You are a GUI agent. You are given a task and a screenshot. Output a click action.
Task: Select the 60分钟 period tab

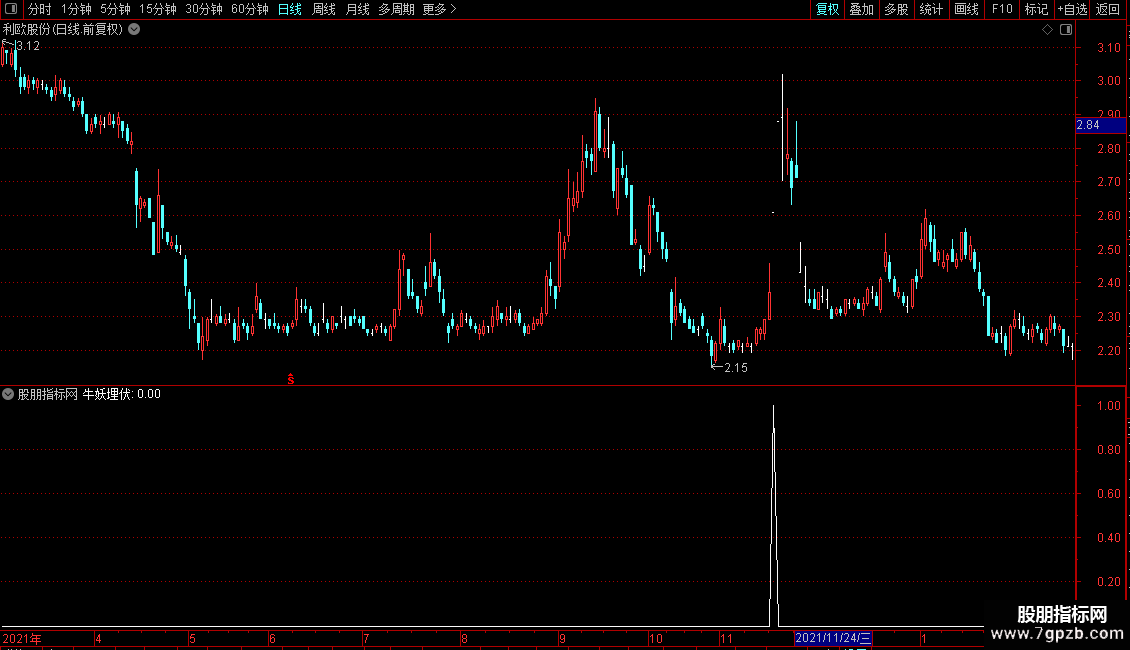(250, 9)
